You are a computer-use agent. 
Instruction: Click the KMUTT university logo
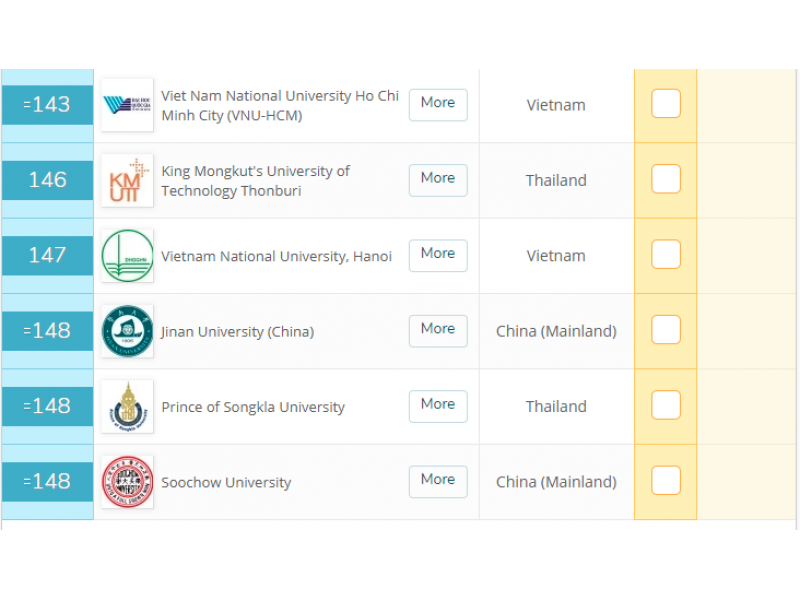tap(126, 180)
